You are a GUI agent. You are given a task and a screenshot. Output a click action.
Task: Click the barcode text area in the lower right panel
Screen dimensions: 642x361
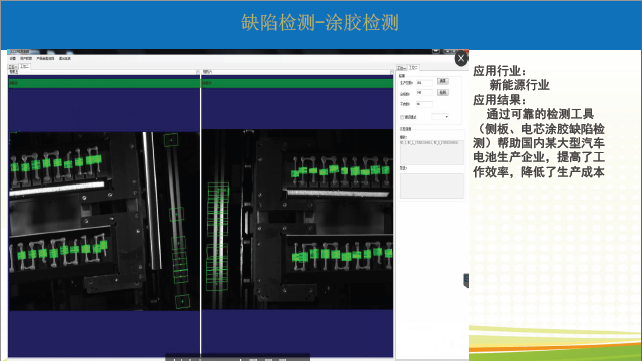point(432,152)
